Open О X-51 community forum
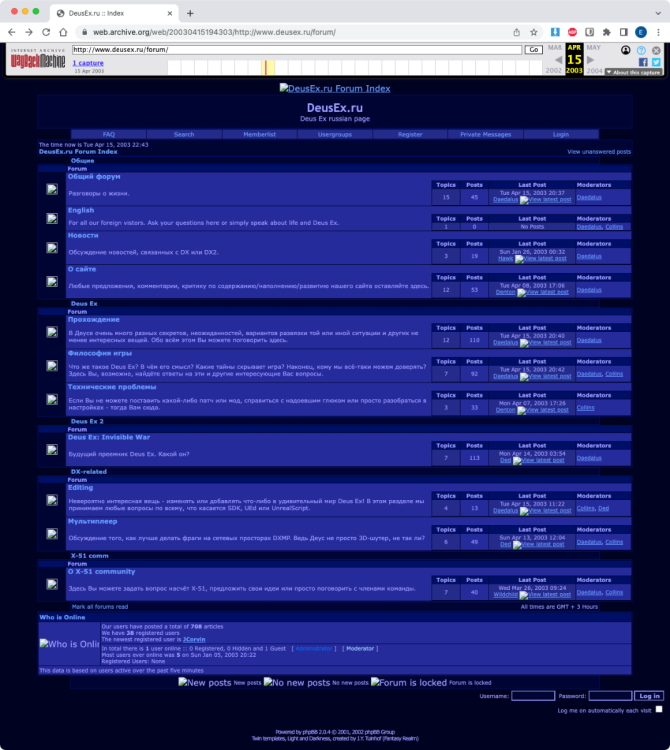This screenshot has height=750, width=670. coord(101,572)
